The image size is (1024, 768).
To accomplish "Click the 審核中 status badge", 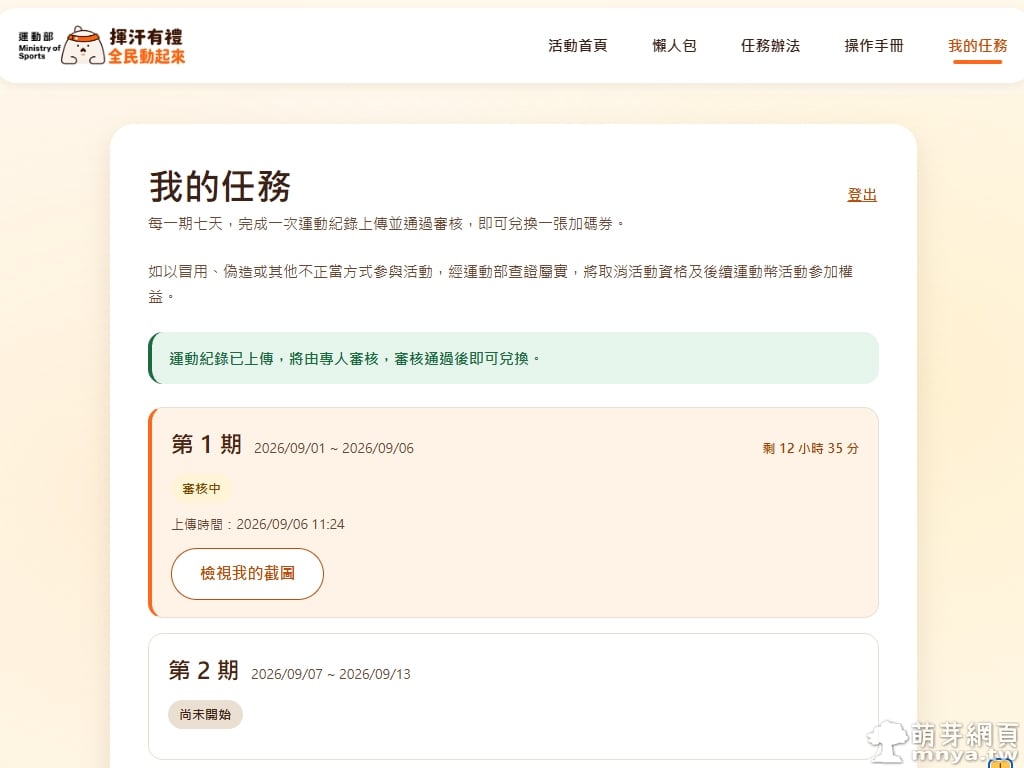I will 201,488.
